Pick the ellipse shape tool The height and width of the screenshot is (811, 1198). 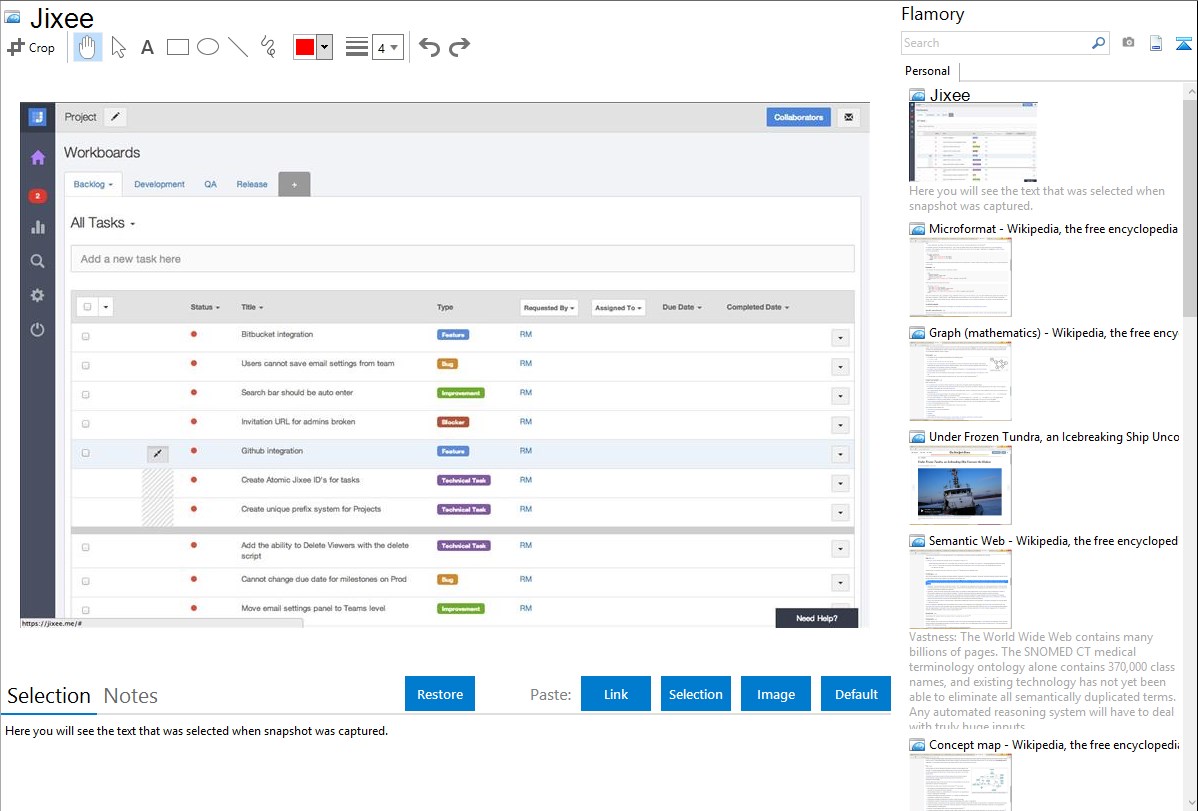click(208, 47)
